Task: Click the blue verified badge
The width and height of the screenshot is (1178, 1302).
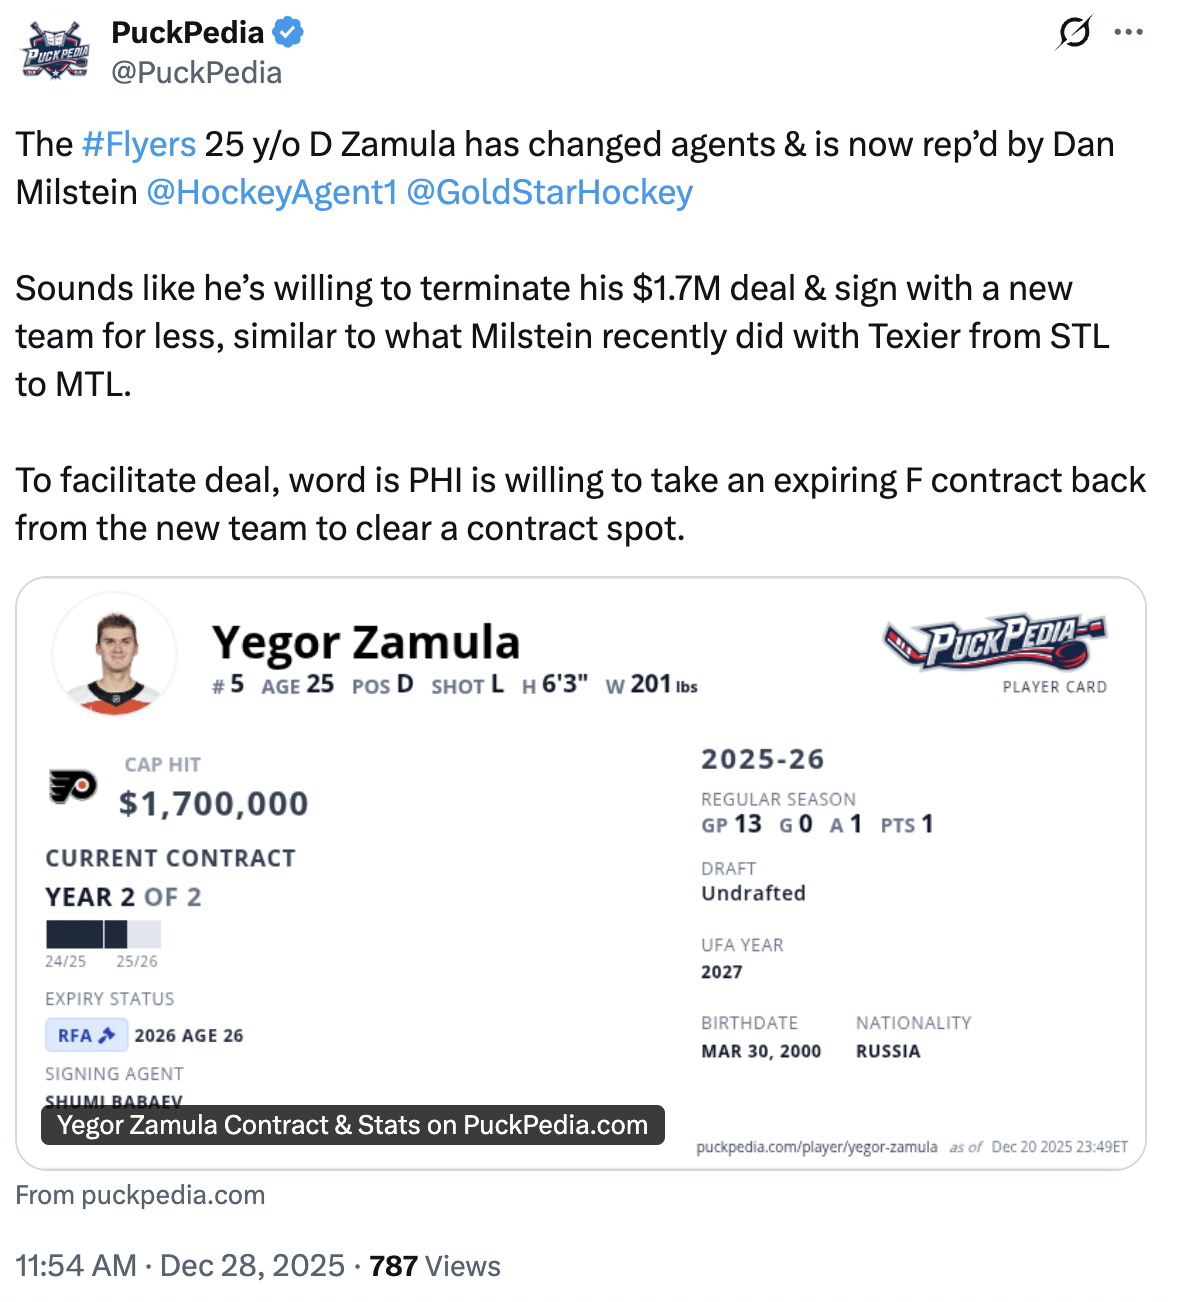Action: [x=288, y=33]
